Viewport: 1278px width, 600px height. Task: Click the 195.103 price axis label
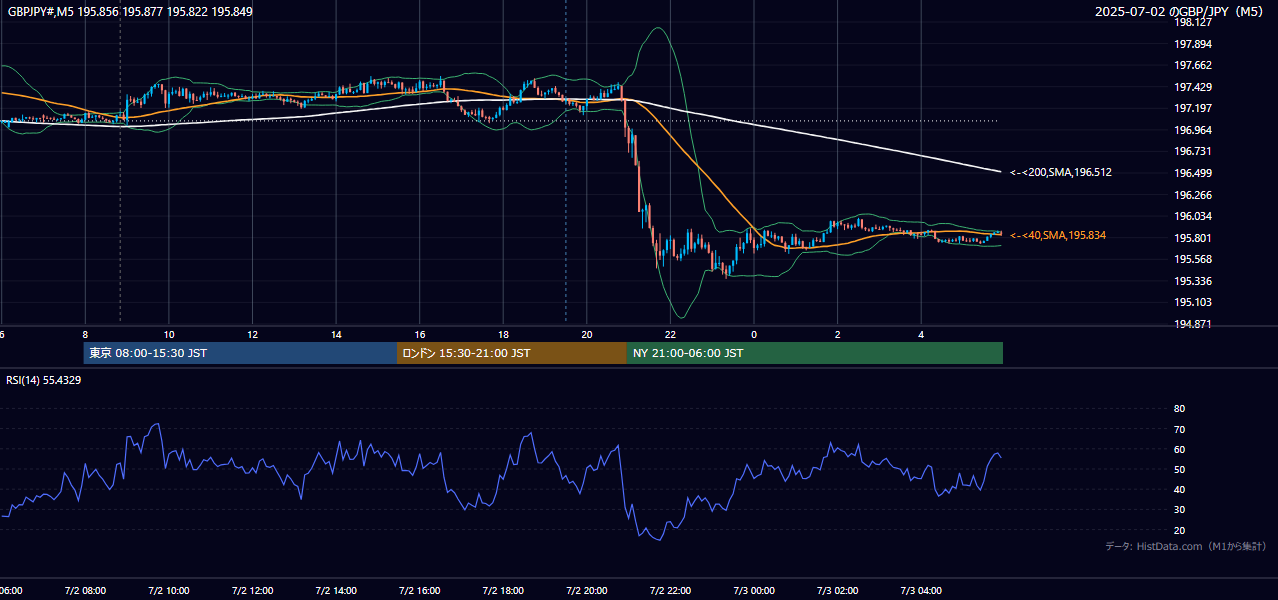coord(1193,303)
